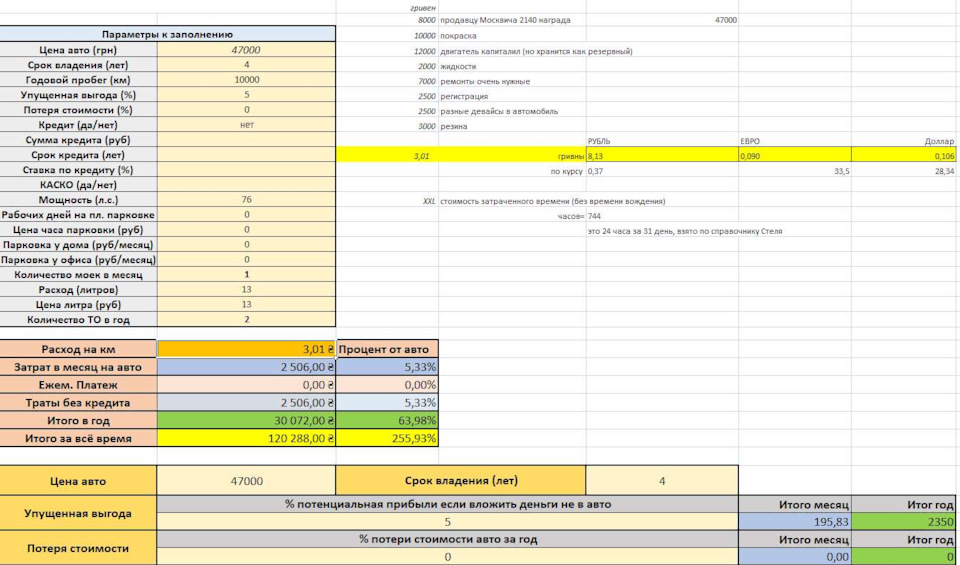Screen dimensions: 960x565
Task: Select the 'Процент от авто' header cell
Action: pyautogui.click(x=387, y=350)
